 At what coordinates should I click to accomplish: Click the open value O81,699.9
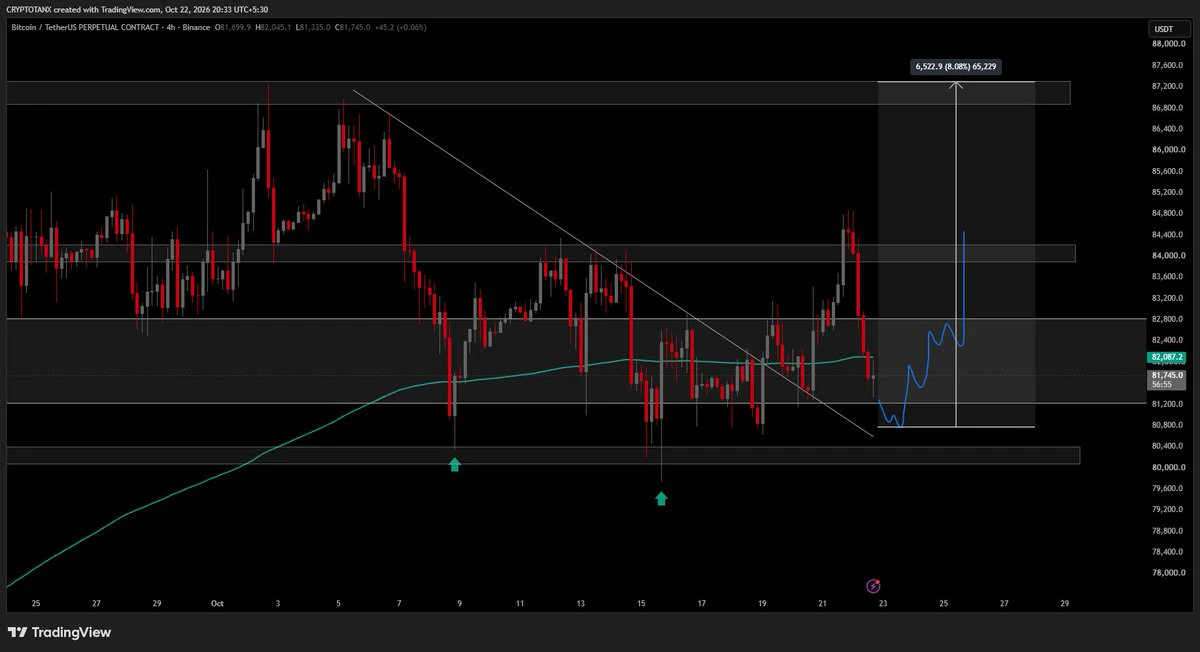(235, 27)
